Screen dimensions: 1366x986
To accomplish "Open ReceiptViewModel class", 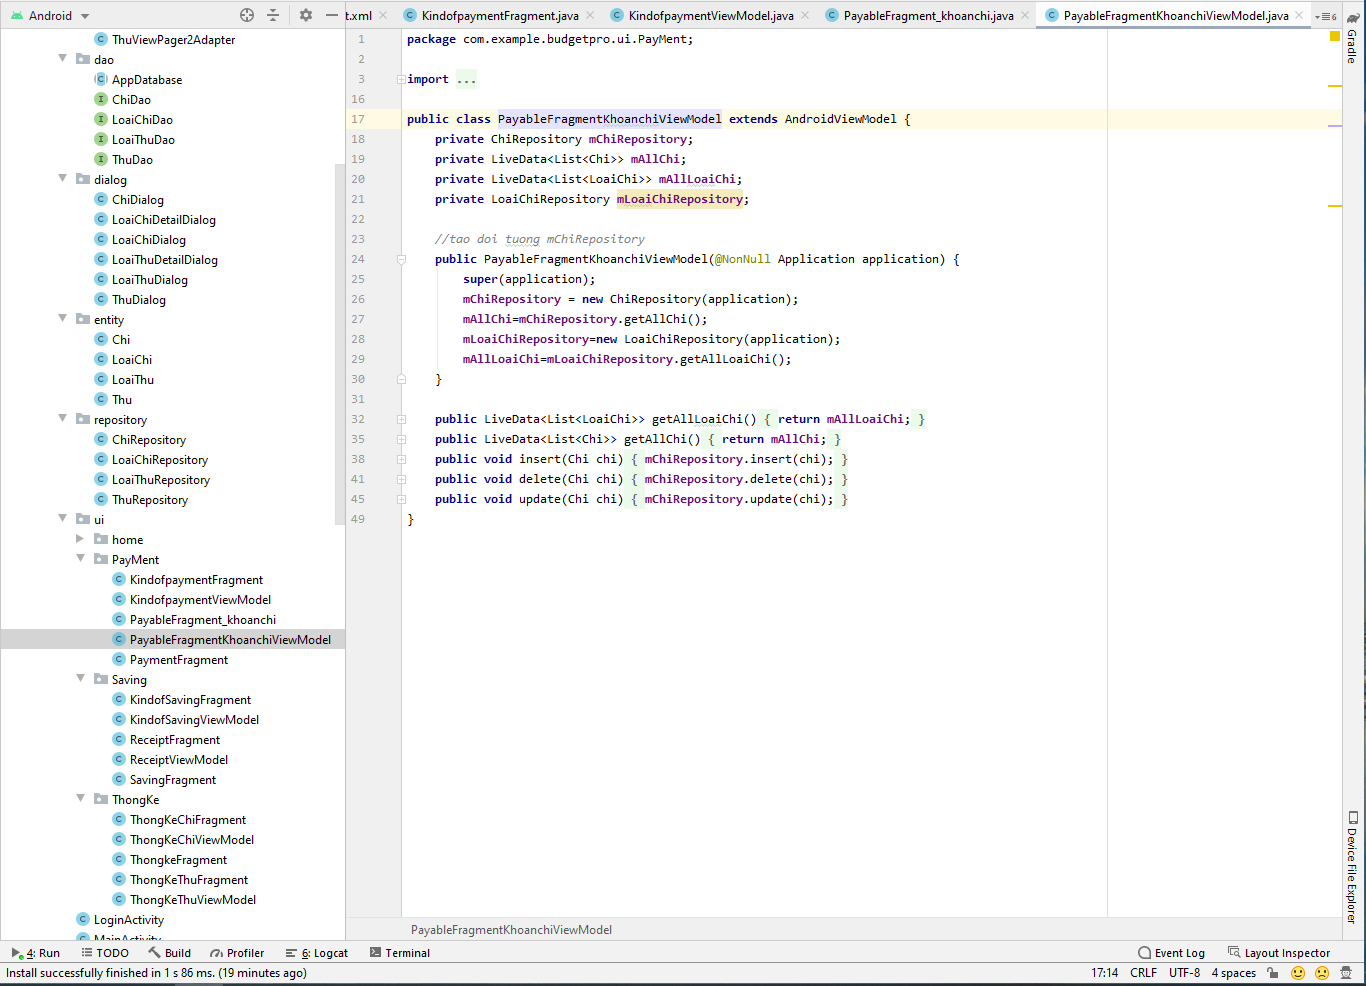I will point(178,760).
